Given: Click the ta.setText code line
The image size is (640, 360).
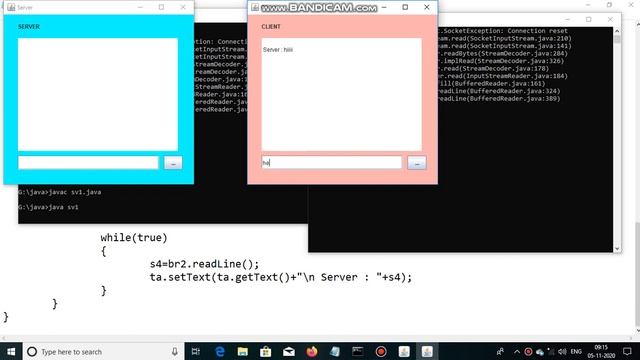Looking at the screenshot, I should [281, 277].
